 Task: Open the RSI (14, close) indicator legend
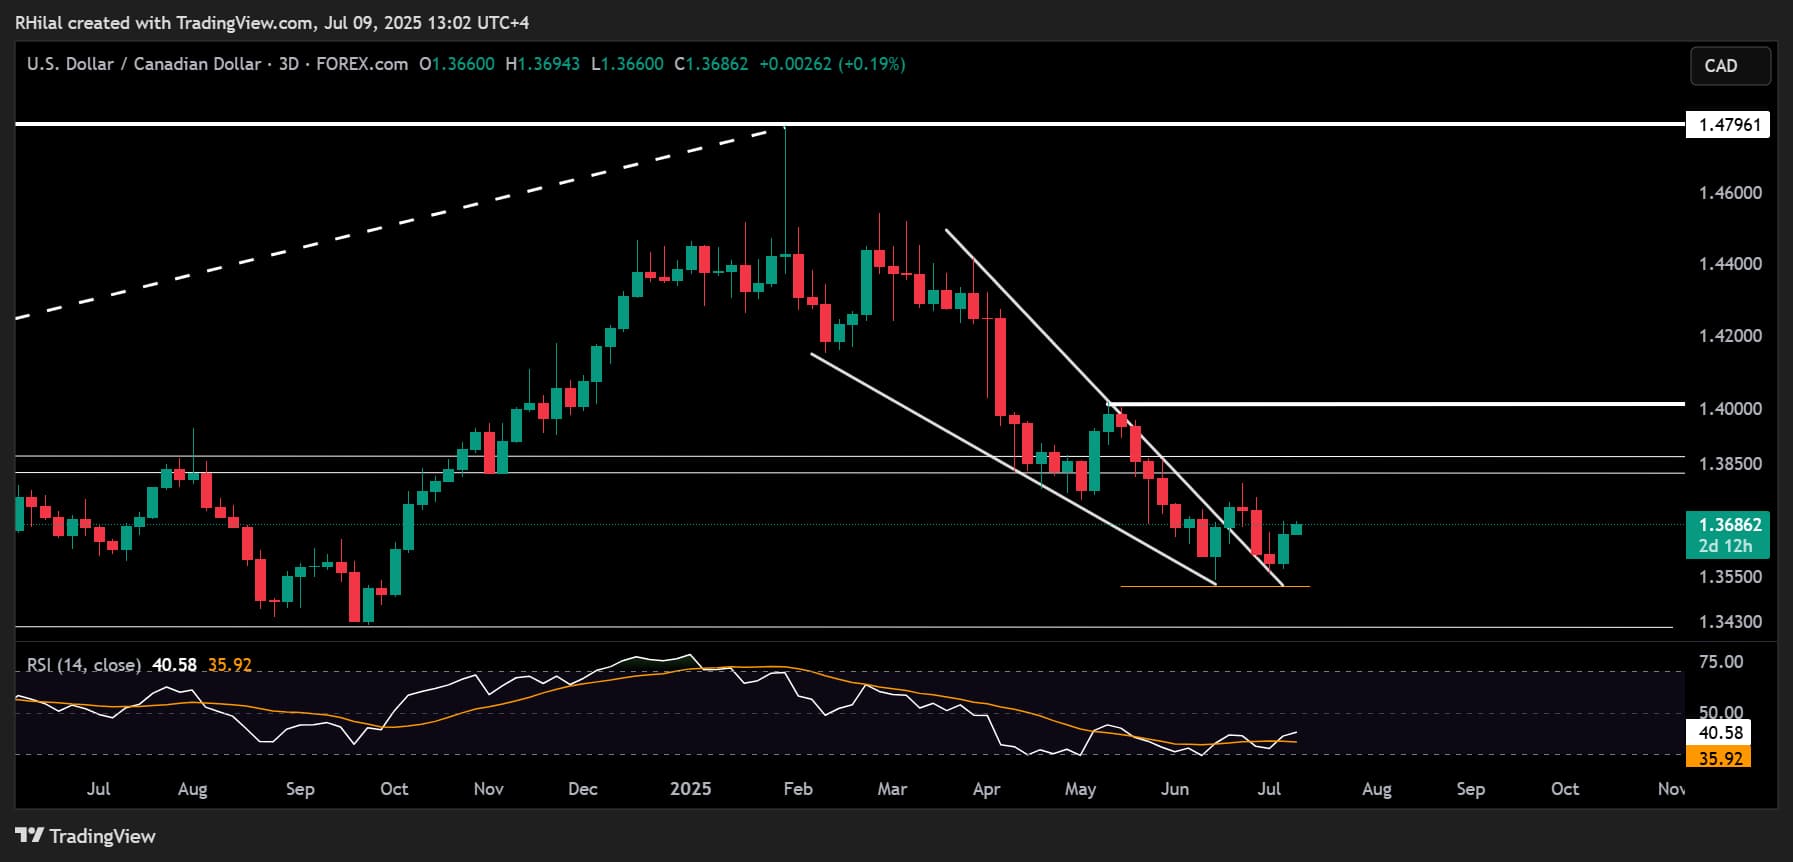pyautogui.click(x=83, y=665)
